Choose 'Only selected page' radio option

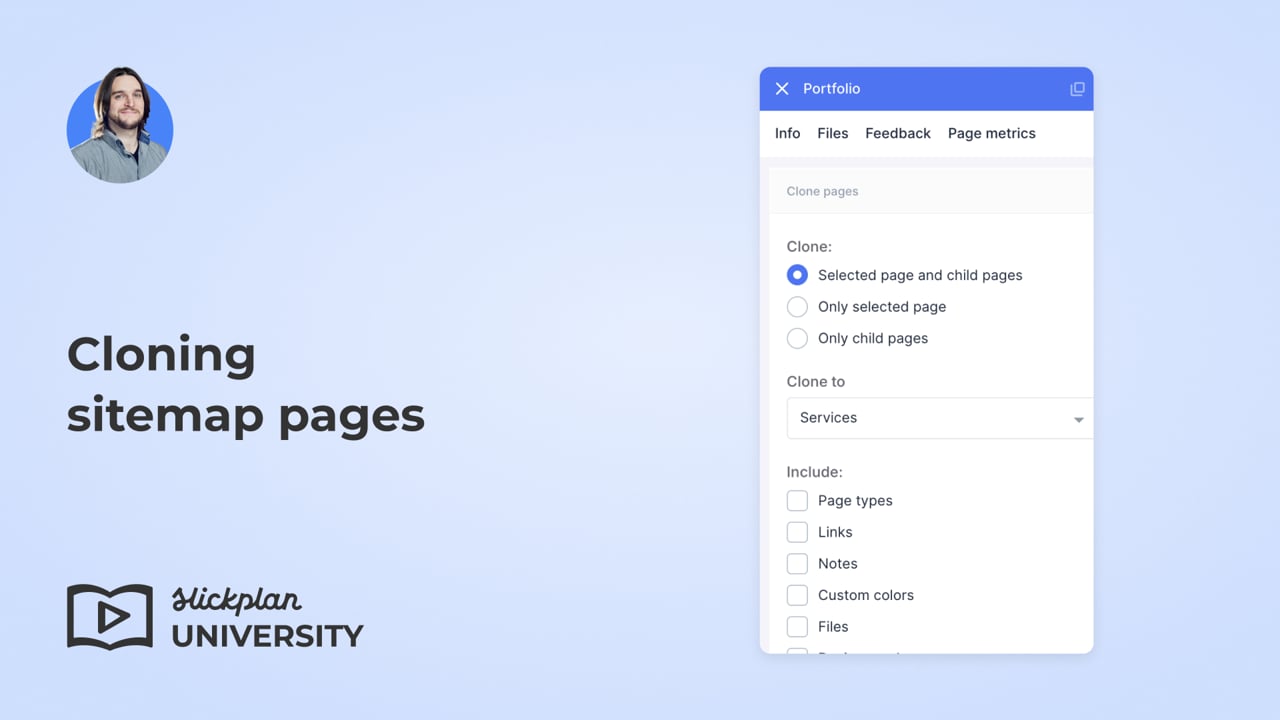pos(797,307)
